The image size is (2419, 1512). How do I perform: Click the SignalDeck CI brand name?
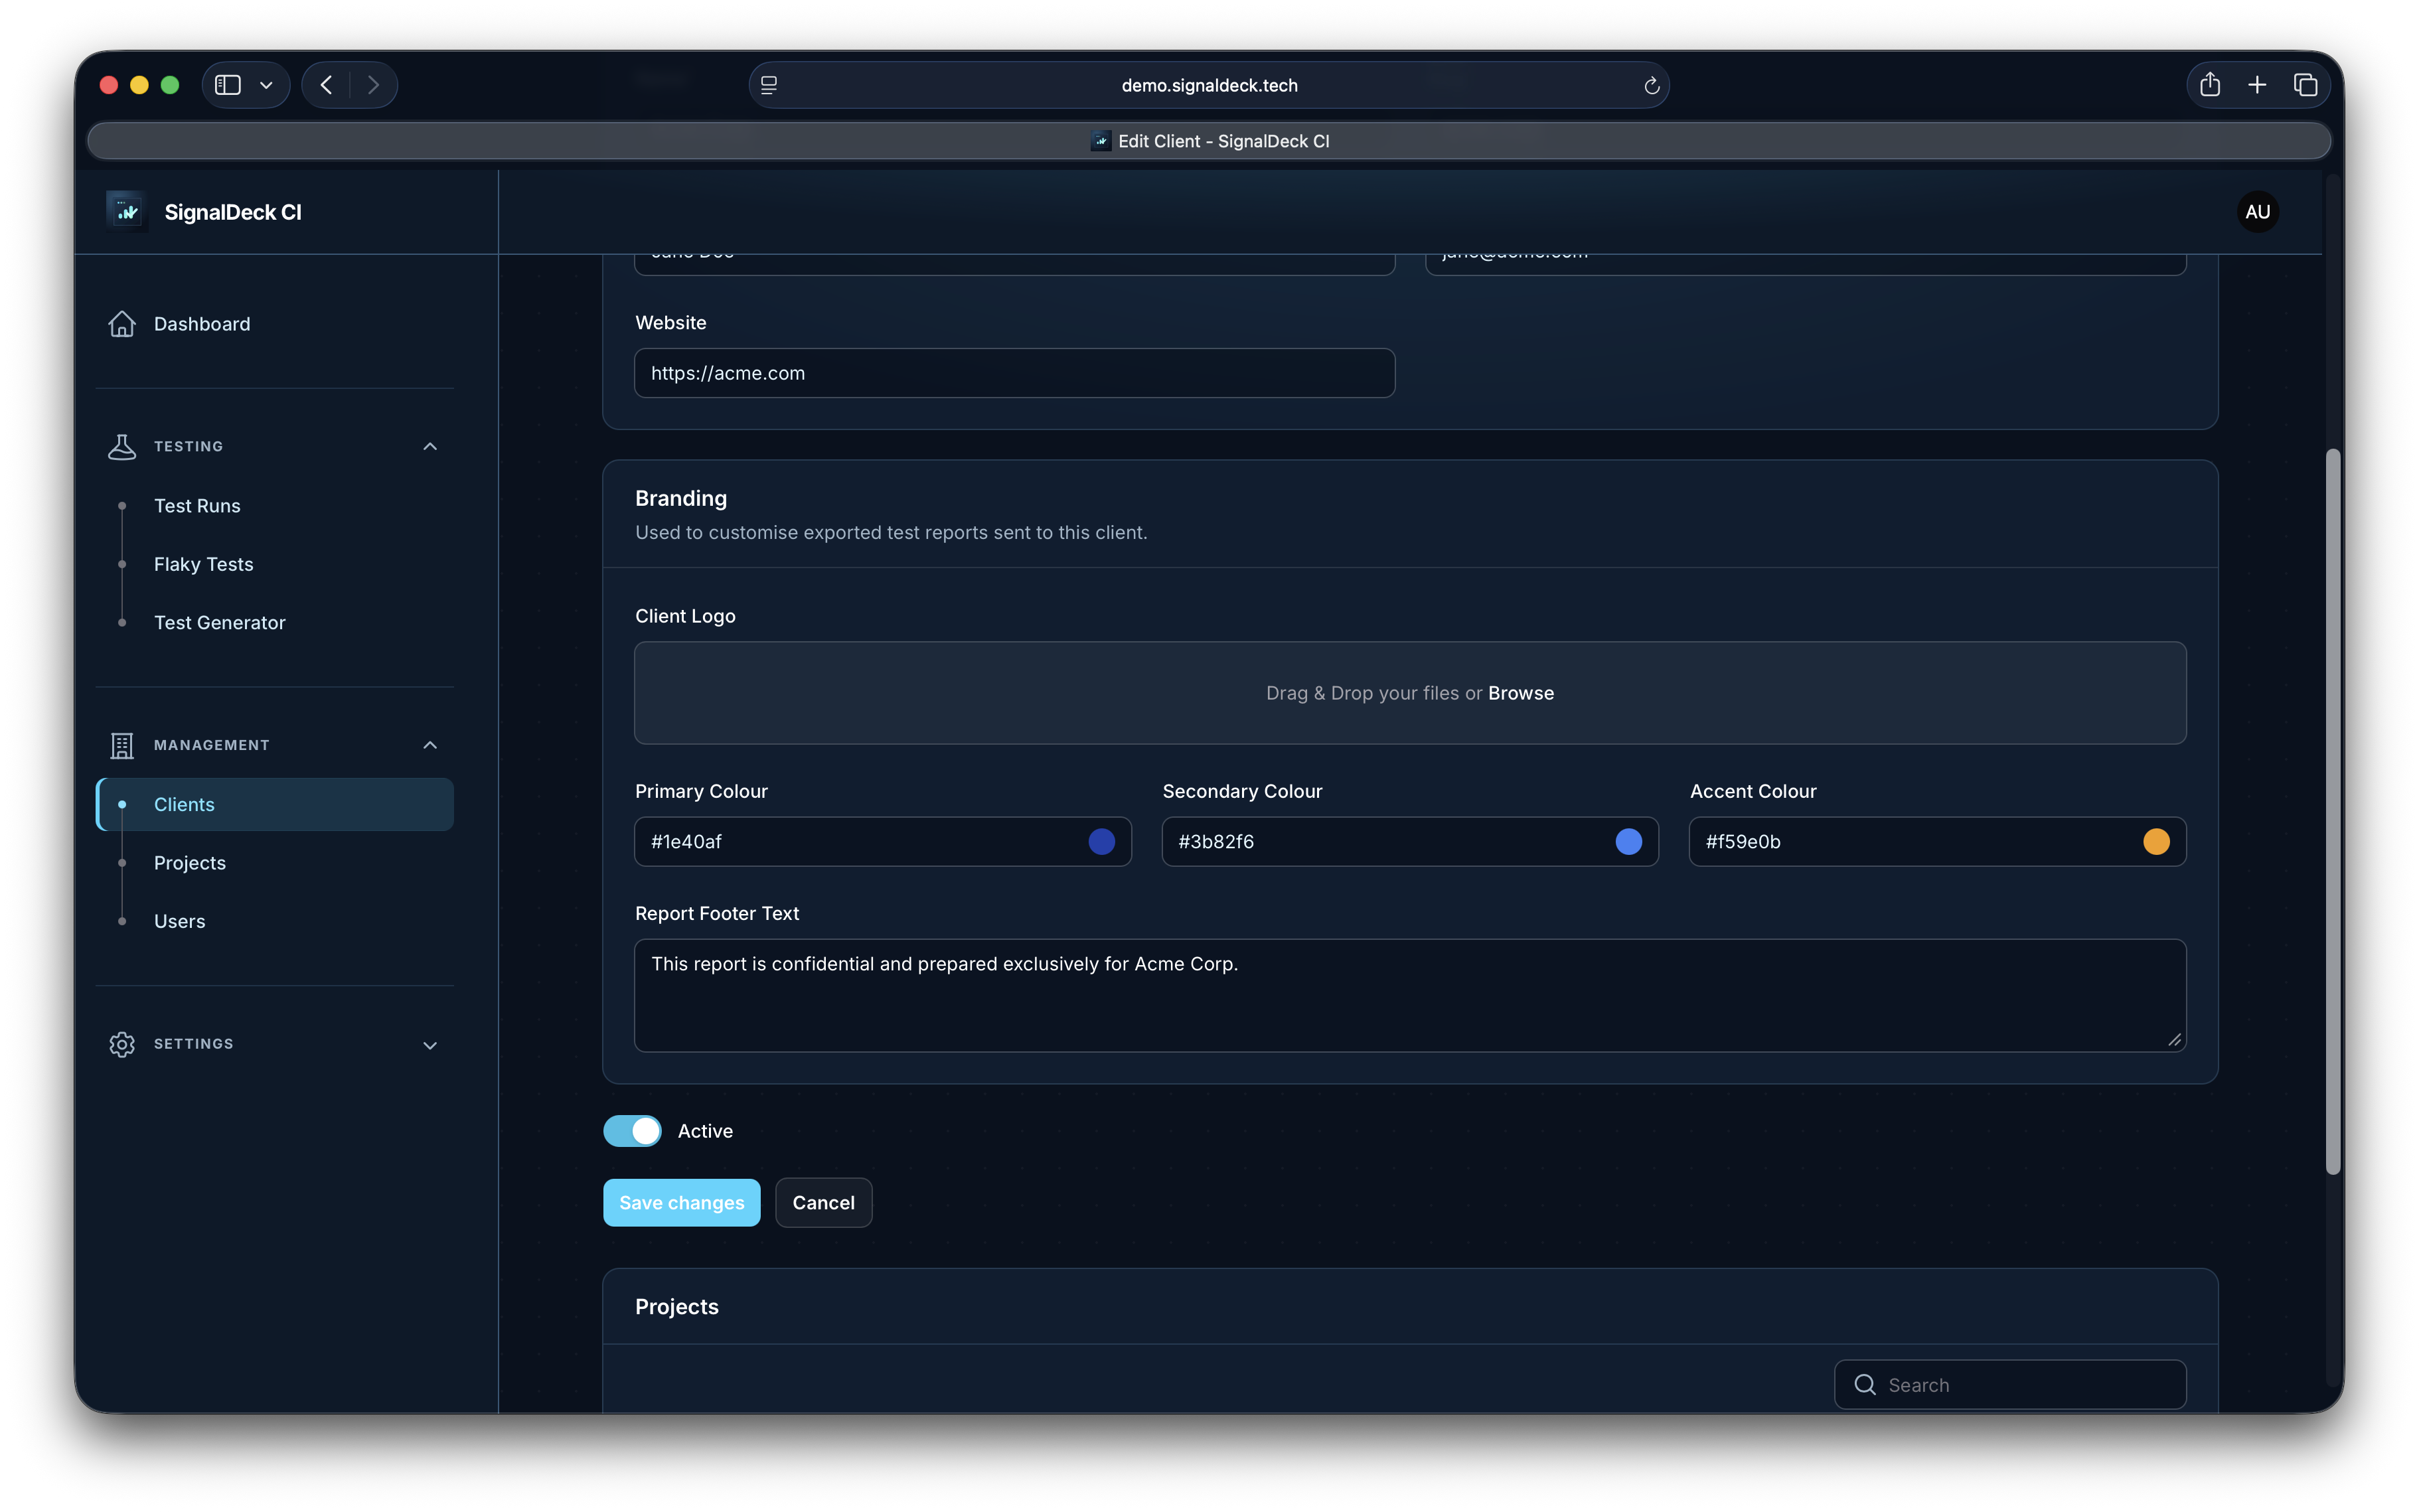click(233, 212)
